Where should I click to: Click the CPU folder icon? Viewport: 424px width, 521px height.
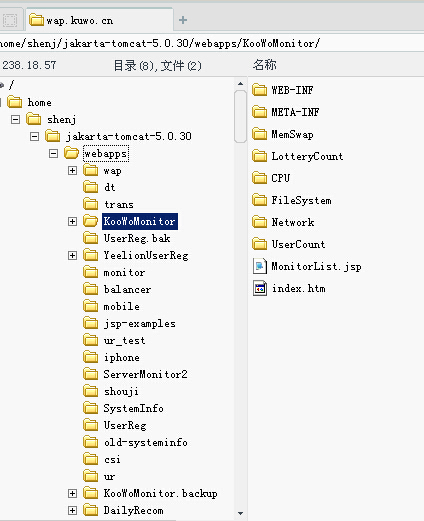pos(260,178)
